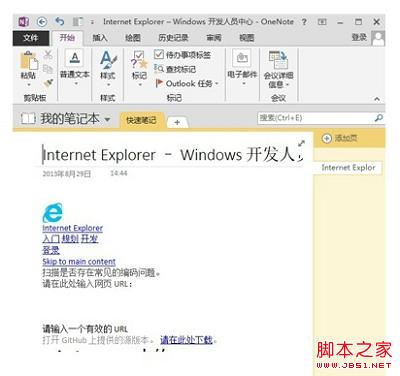Click the text 请在此处输入网页 URL:

click(x=87, y=284)
